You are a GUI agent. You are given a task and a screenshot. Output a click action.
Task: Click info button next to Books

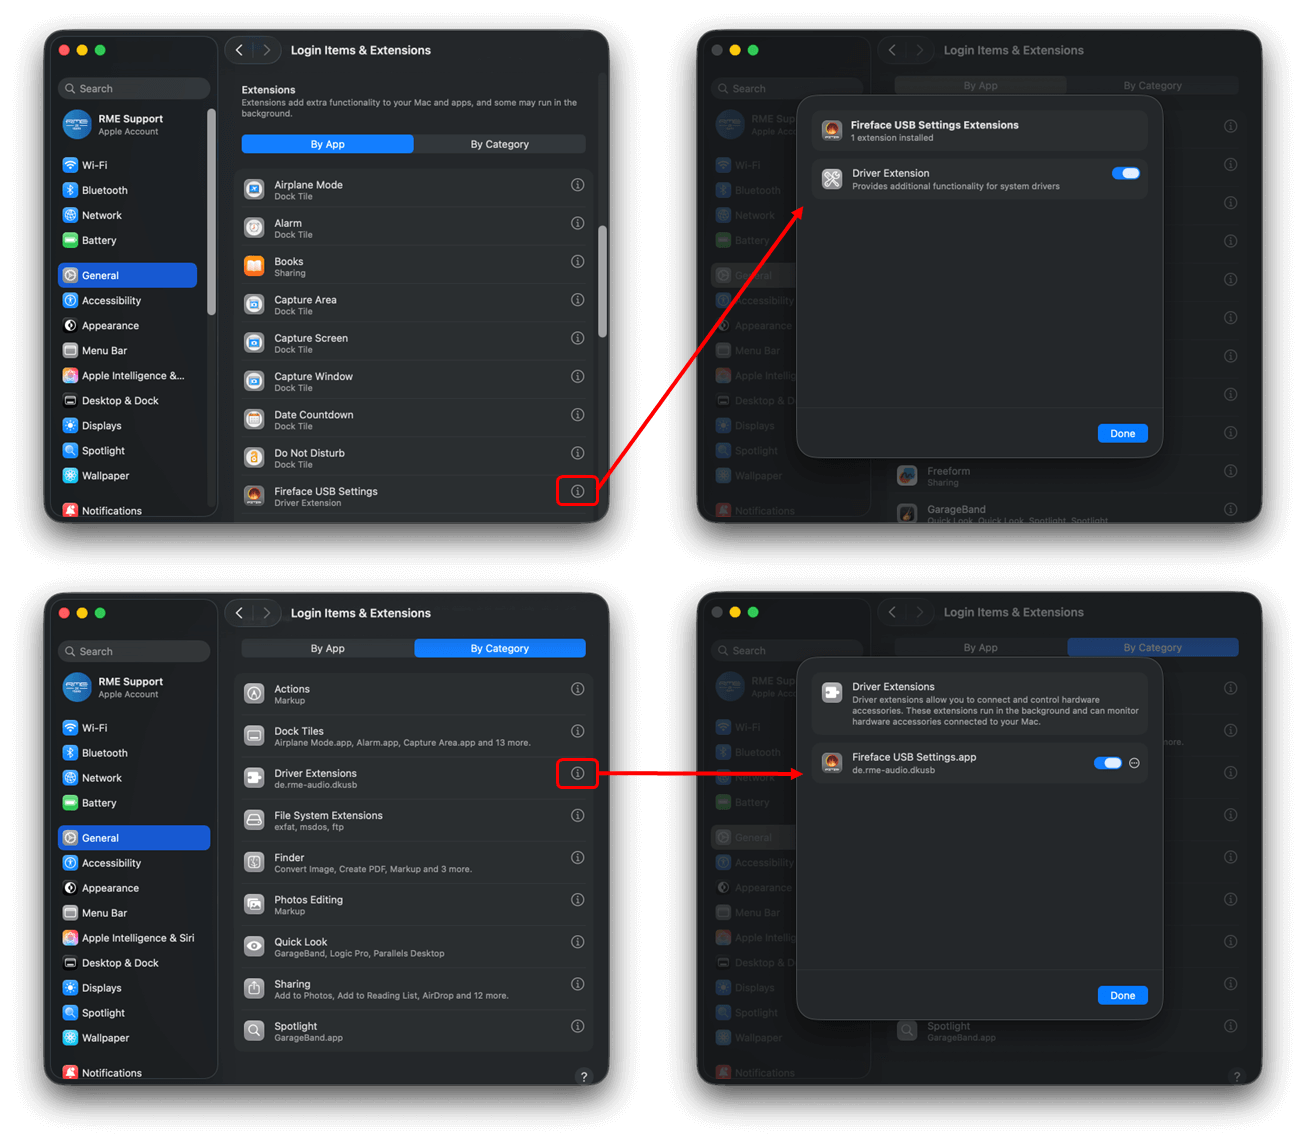(x=577, y=262)
